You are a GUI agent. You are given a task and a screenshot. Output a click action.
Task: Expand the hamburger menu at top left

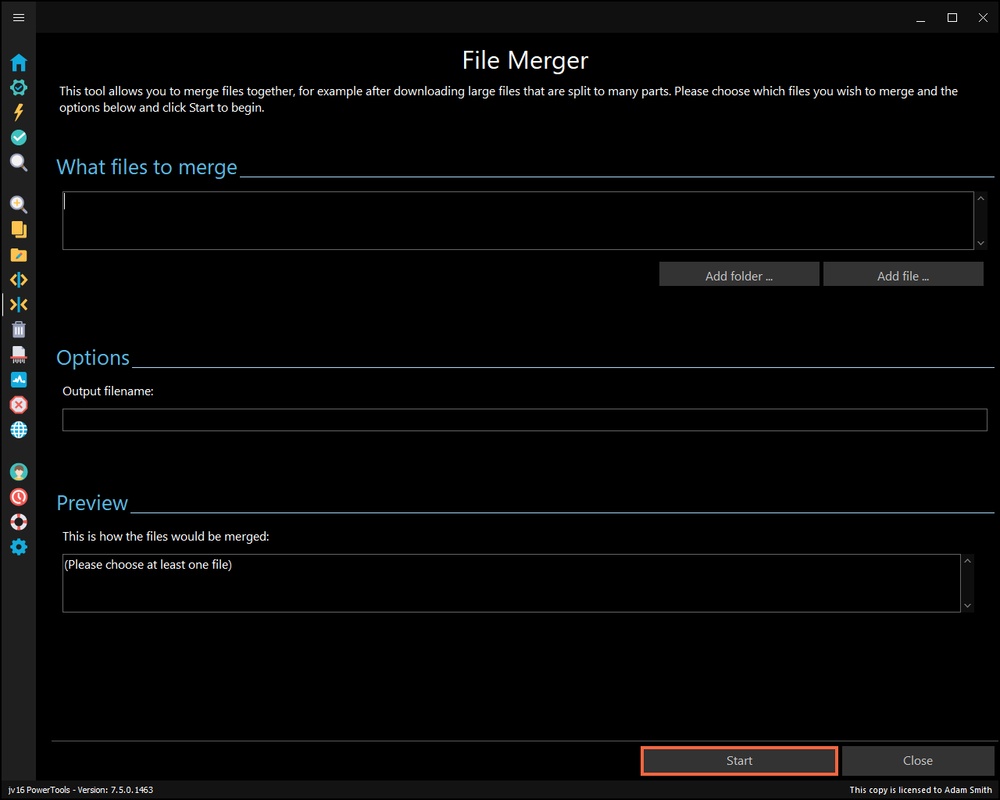pyautogui.click(x=18, y=18)
